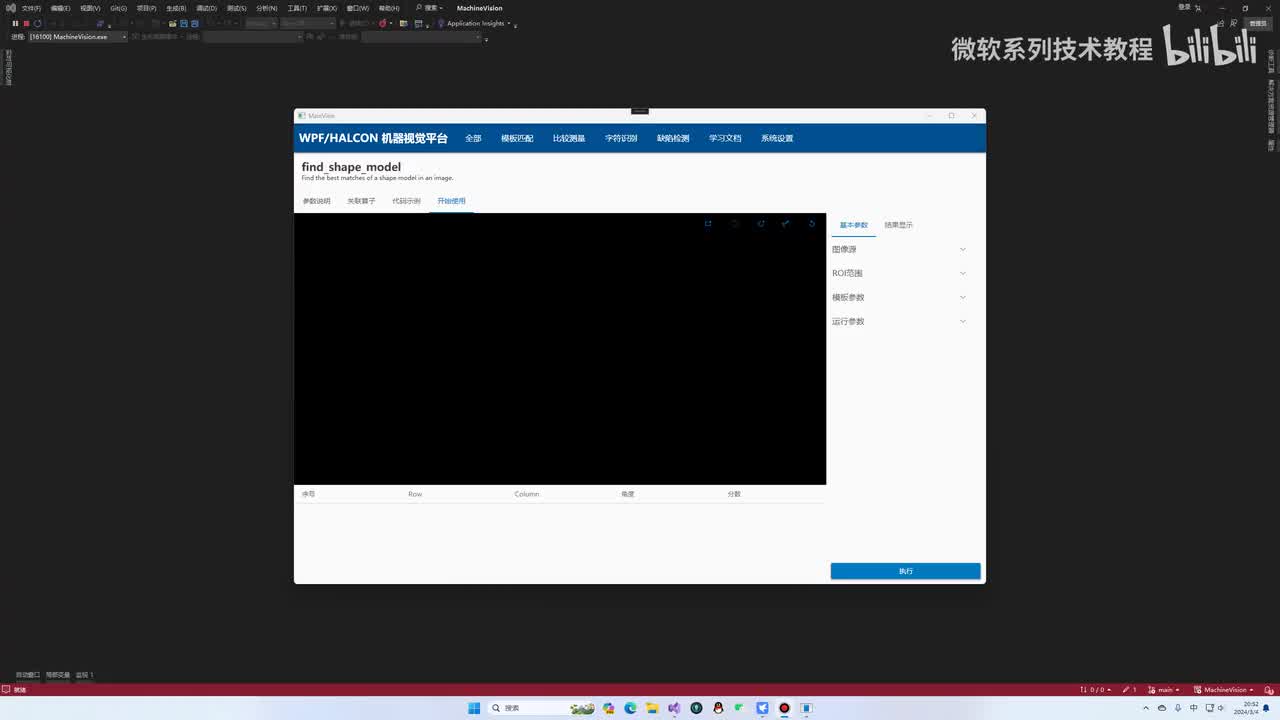Open the 全部 navigation item
This screenshot has height=720, width=1280.
(473, 138)
